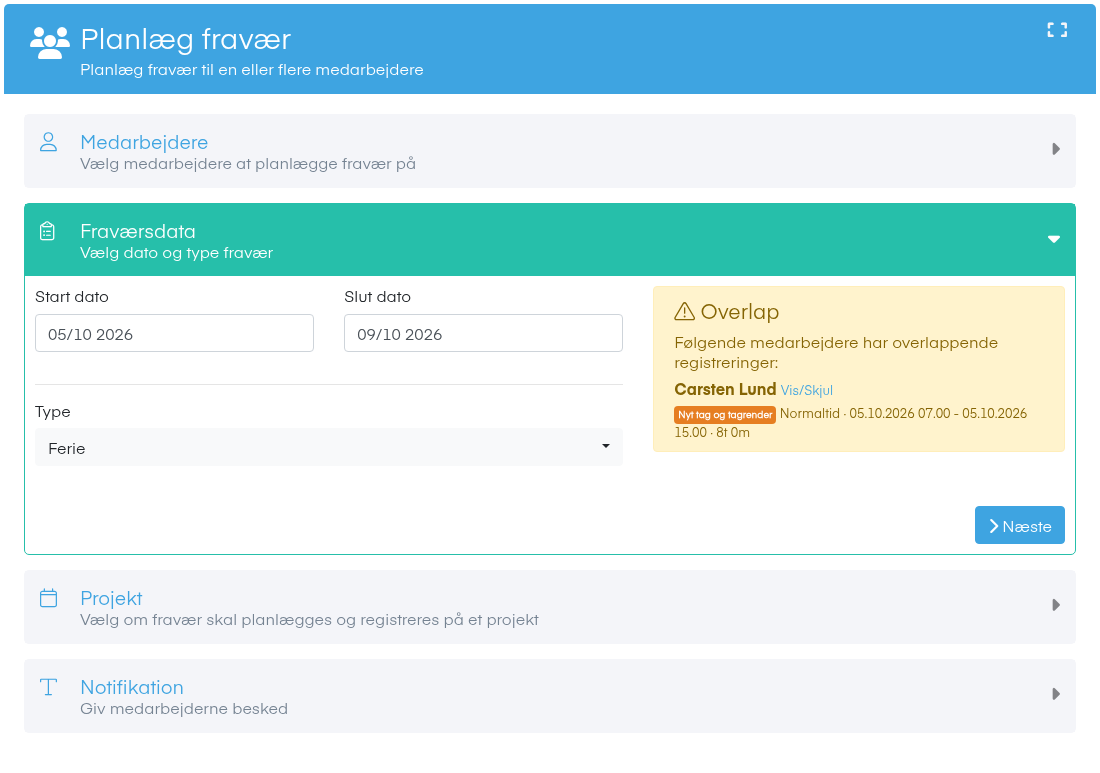Click the text icon next to Notifikation
The height and width of the screenshot is (773, 1100).
pyautogui.click(x=48, y=687)
